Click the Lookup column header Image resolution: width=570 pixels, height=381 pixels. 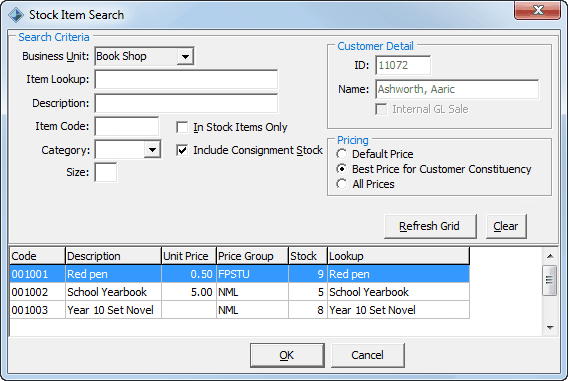(398, 256)
